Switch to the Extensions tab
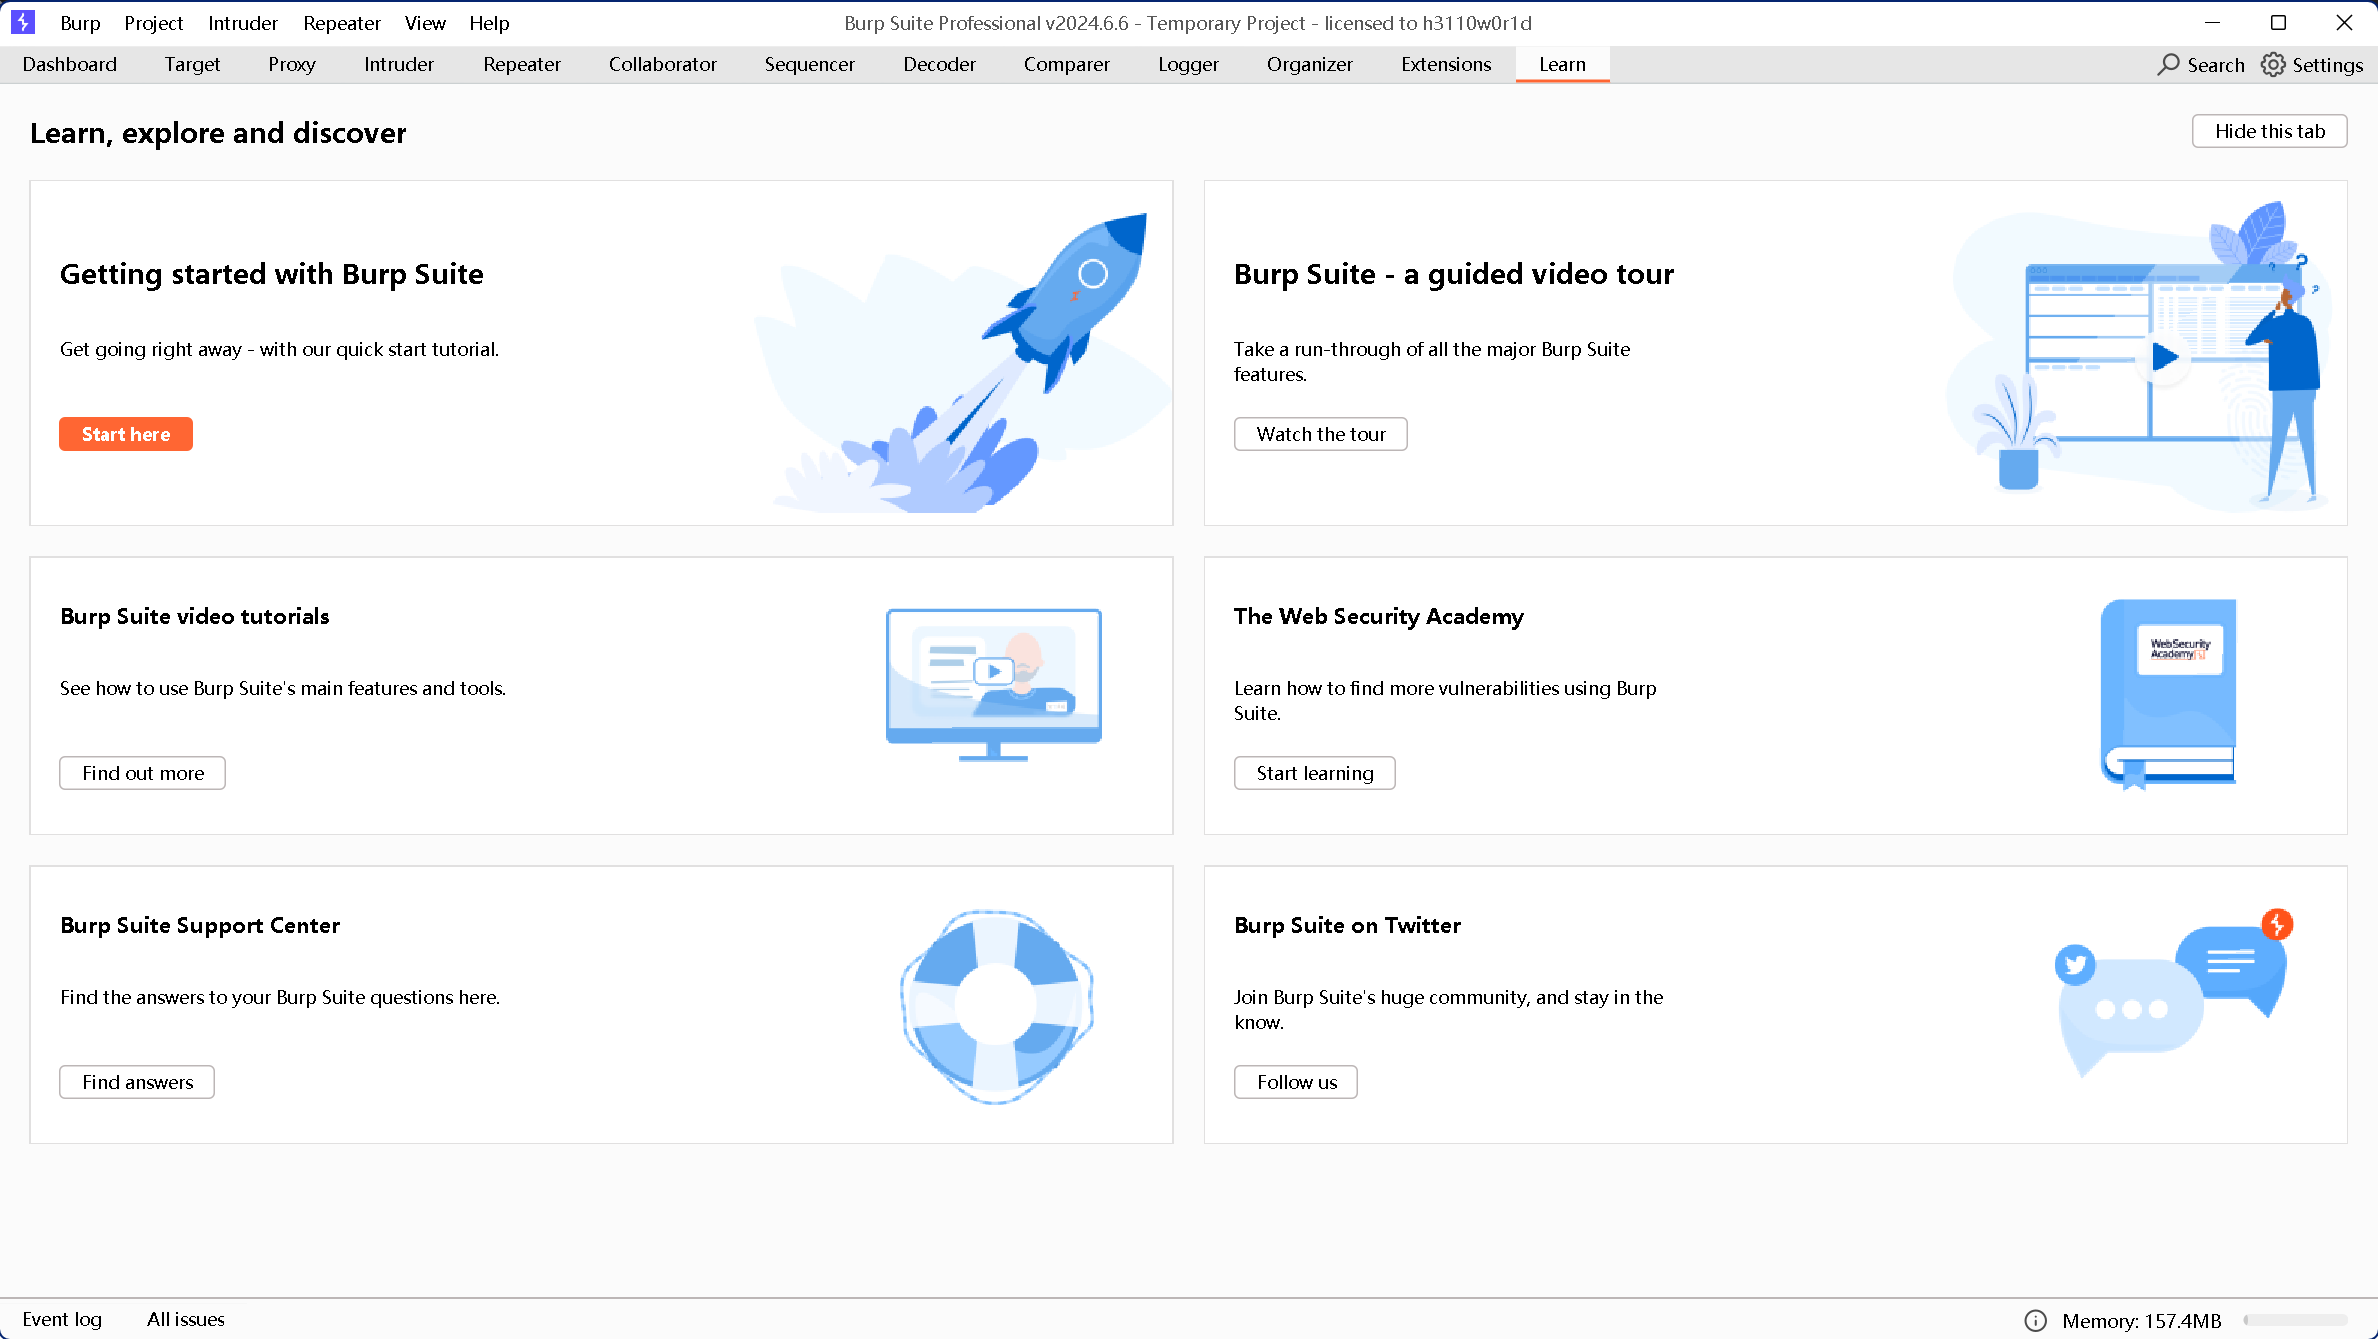The height and width of the screenshot is (1339, 2378). tap(1445, 64)
